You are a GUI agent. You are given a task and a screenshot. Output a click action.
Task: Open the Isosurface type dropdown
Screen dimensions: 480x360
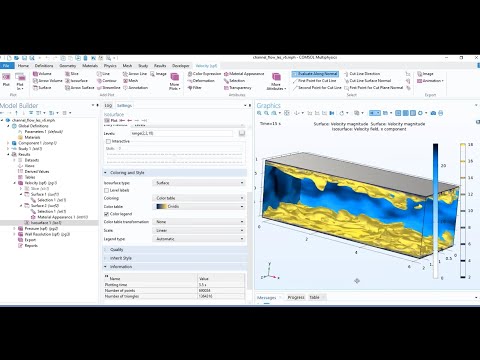tap(199, 183)
